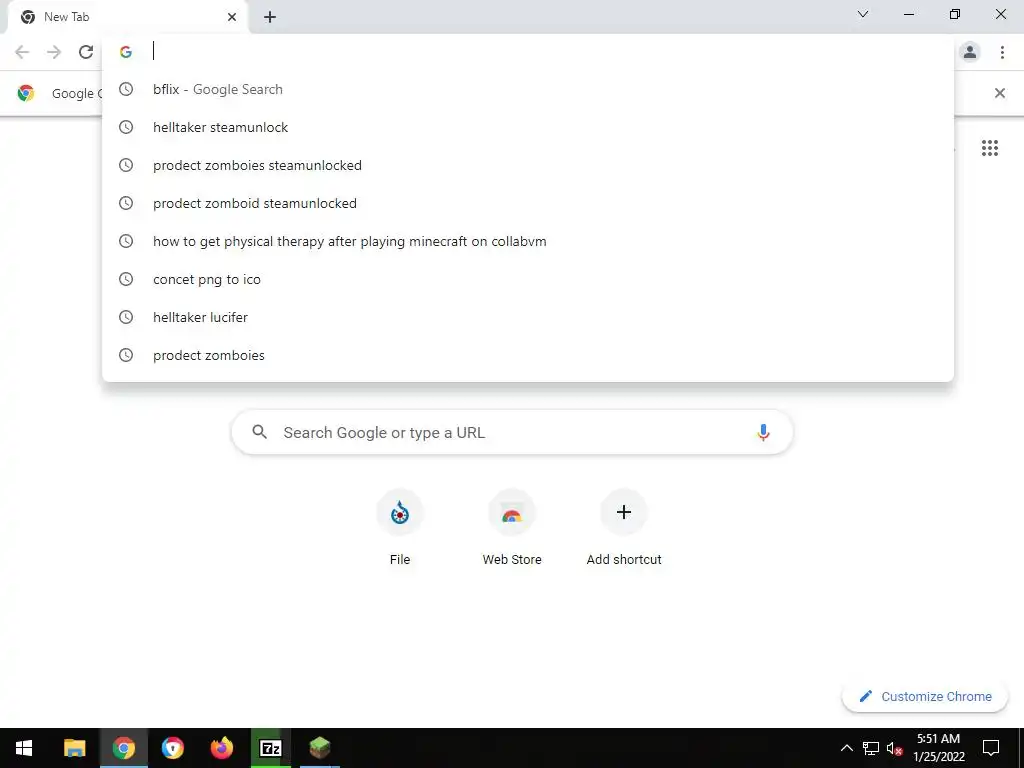Go back using the back arrow
The width and height of the screenshot is (1024, 768).
22,52
